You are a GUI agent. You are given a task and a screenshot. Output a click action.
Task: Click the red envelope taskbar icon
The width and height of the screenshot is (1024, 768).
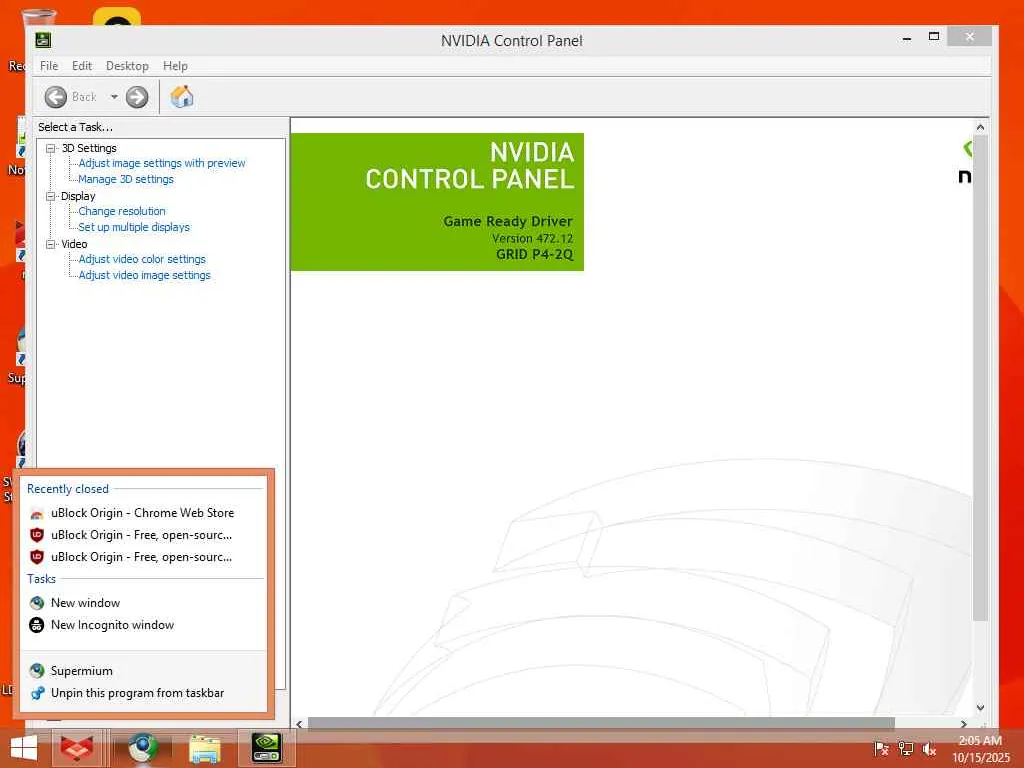(x=76, y=748)
